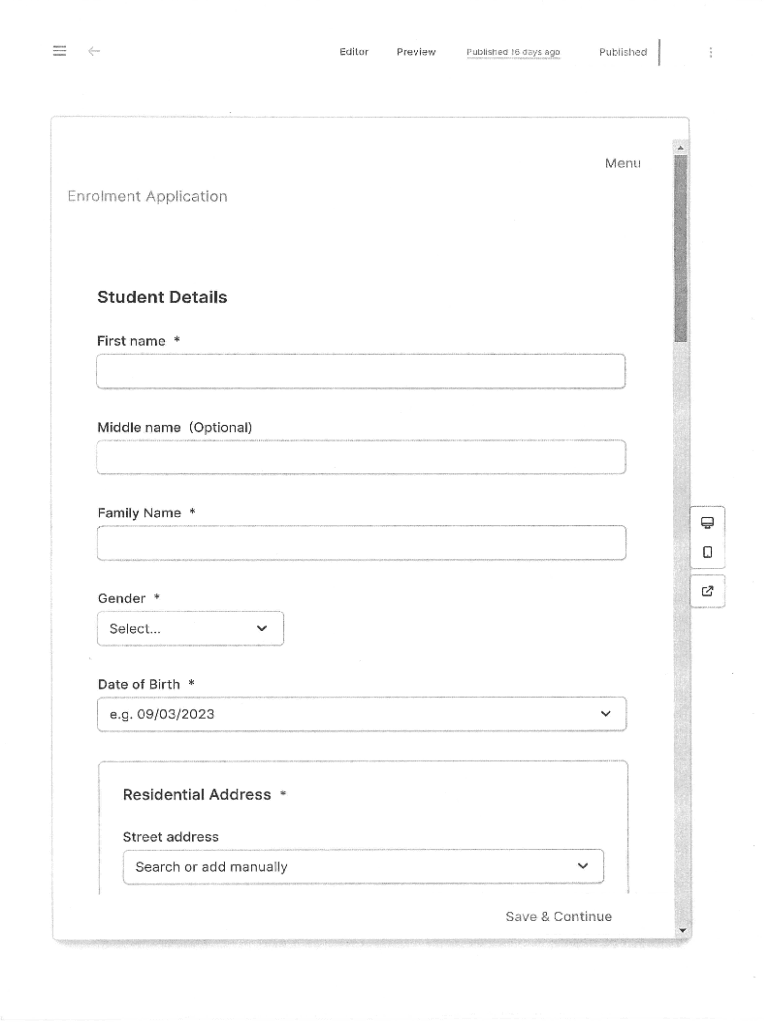
Task: Switch to desktop preview icon
Action: [708, 522]
